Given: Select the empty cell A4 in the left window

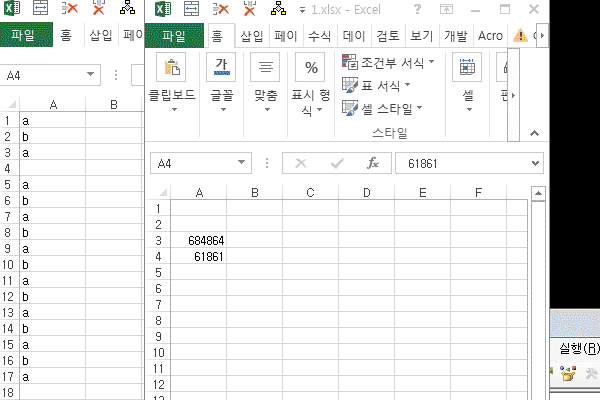Looking at the screenshot, I should pyautogui.click(x=52, y=168).
